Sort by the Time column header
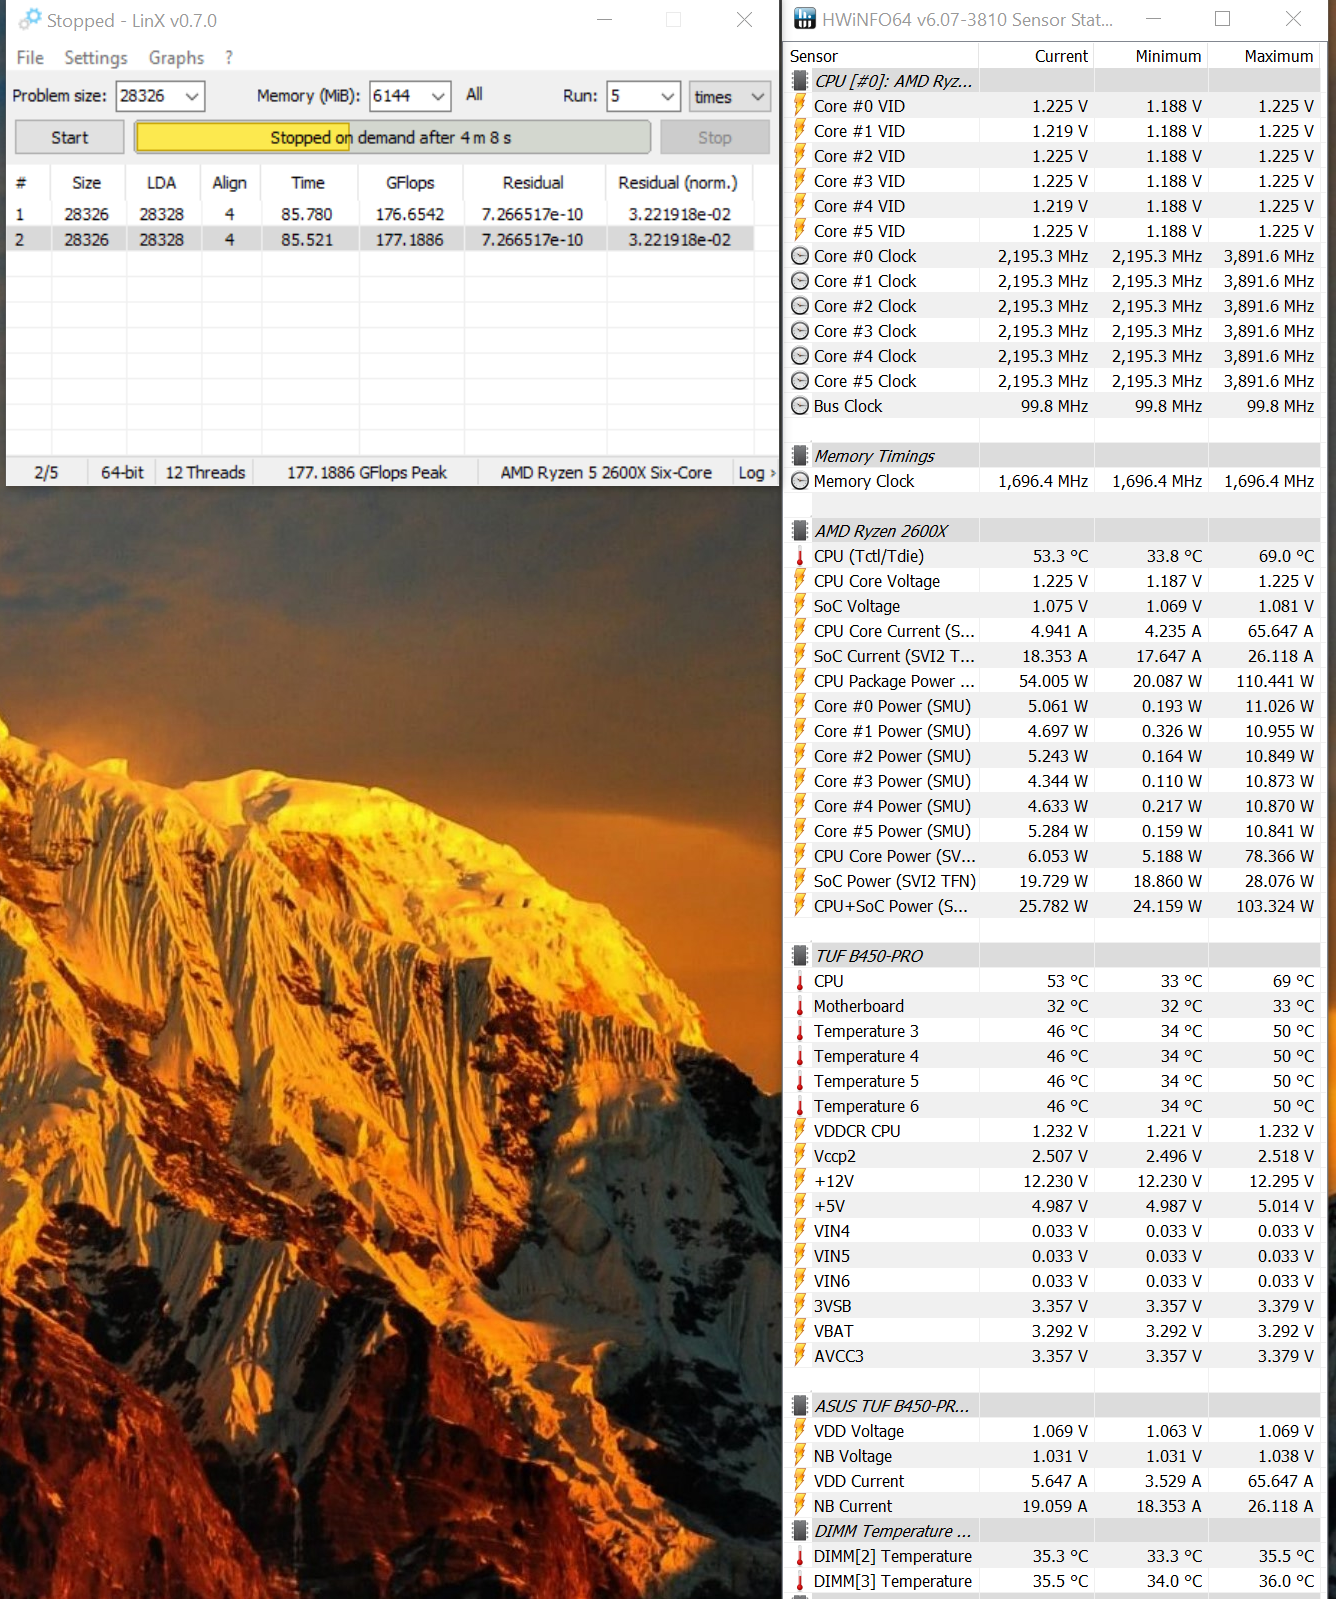The image size is (1336, 1599). point(308,182)
